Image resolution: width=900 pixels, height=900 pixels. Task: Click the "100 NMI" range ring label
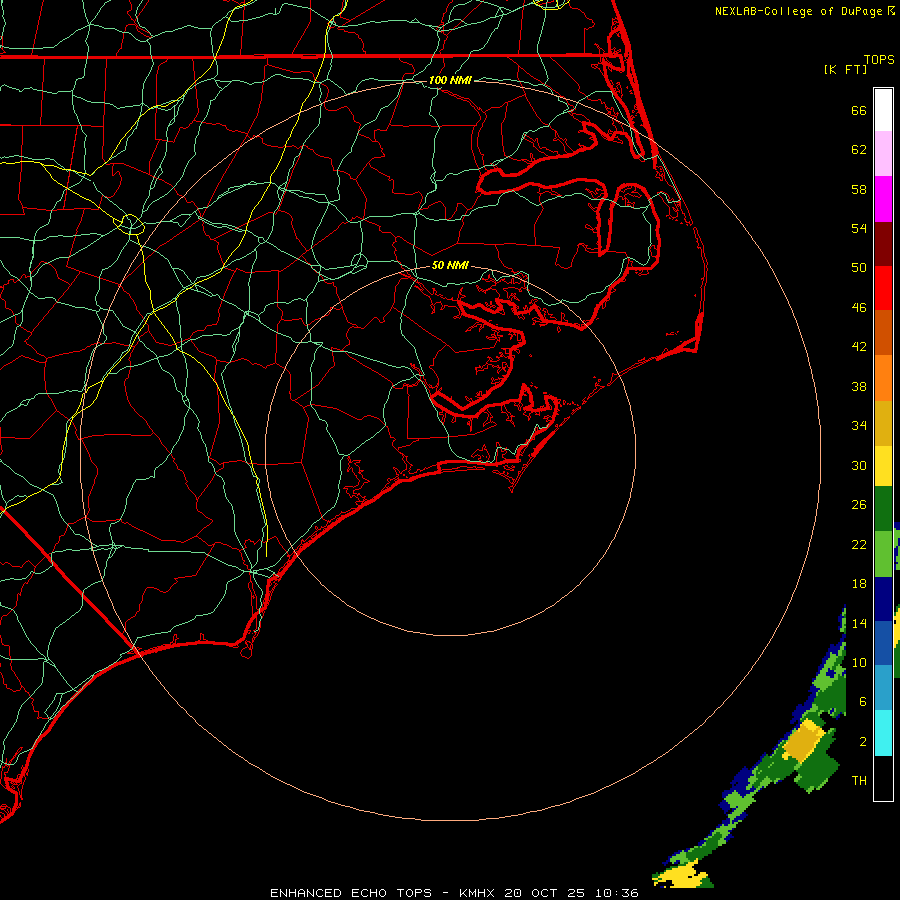click(x=450, y=80)
